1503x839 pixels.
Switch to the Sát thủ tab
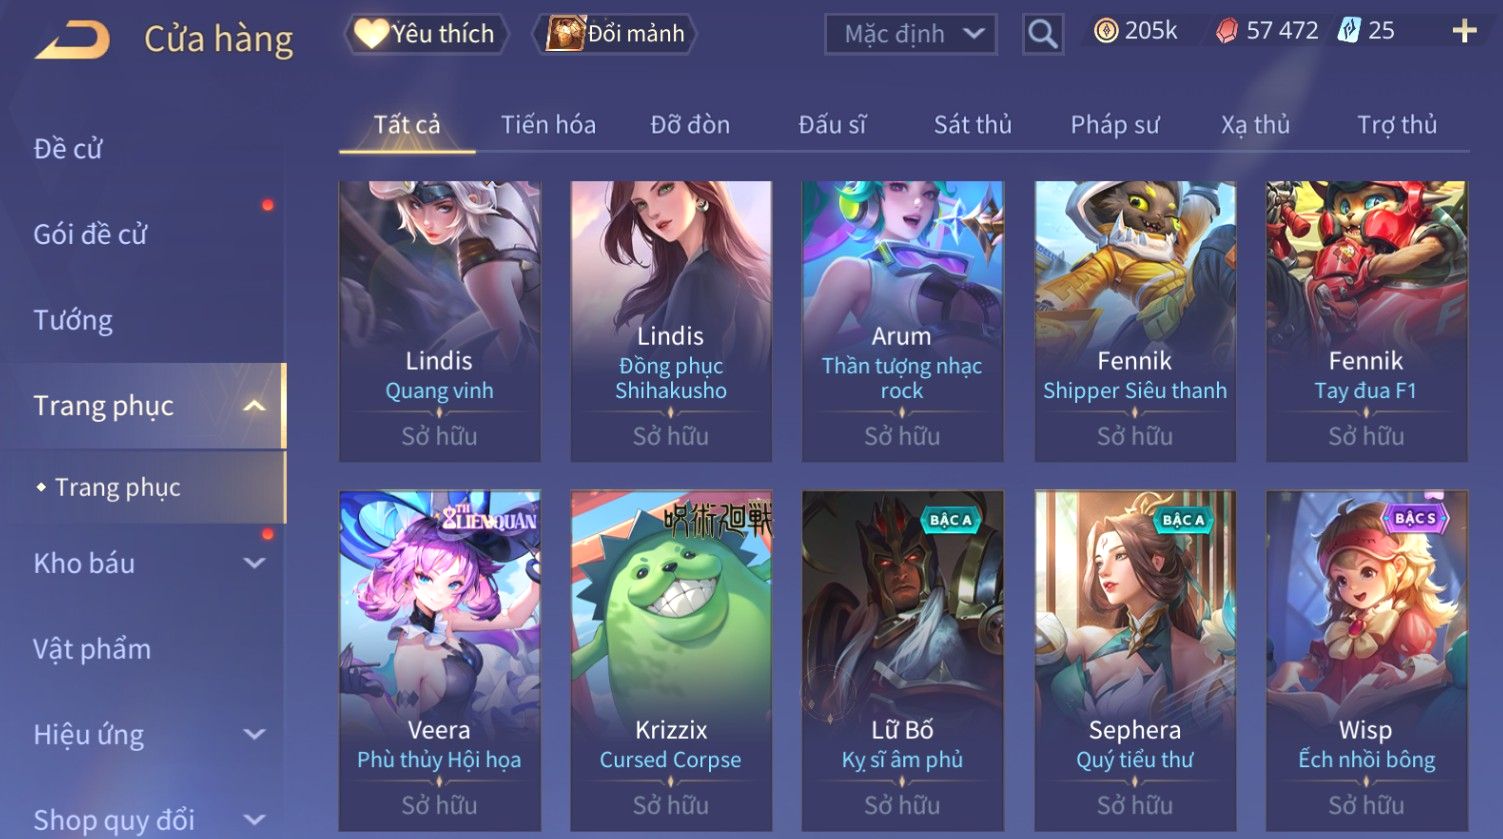click(973, 125)
